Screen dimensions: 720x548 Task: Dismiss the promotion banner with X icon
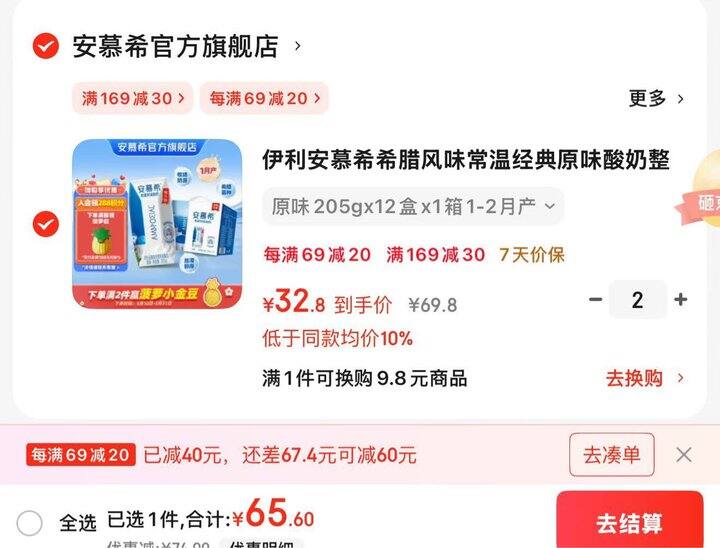684,455
